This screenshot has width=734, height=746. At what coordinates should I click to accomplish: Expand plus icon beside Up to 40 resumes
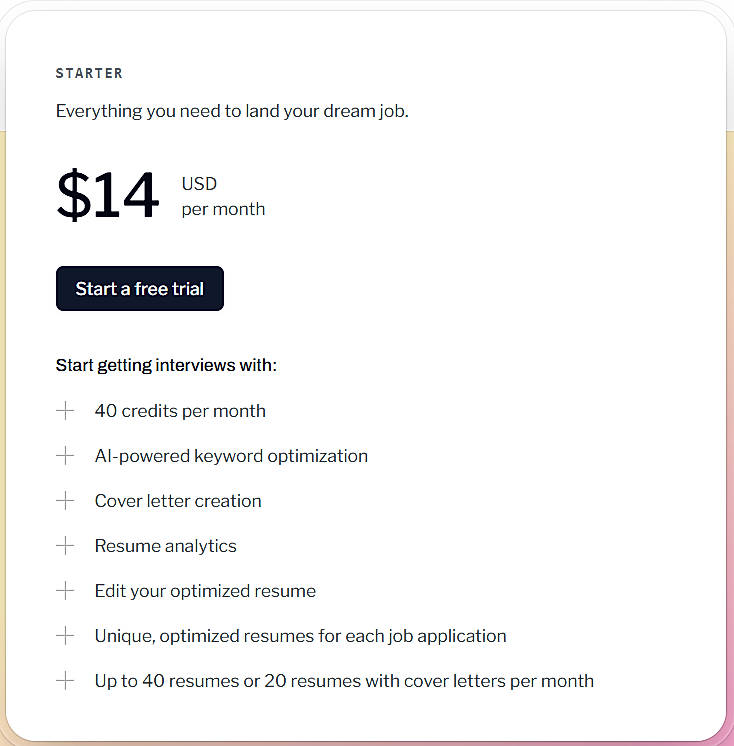(65, 680)
